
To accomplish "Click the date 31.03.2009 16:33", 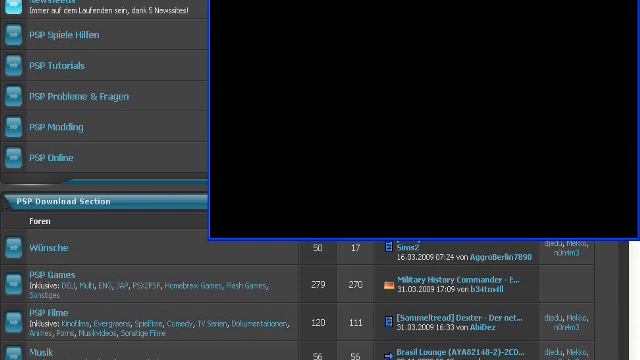I will pos(426,327).
